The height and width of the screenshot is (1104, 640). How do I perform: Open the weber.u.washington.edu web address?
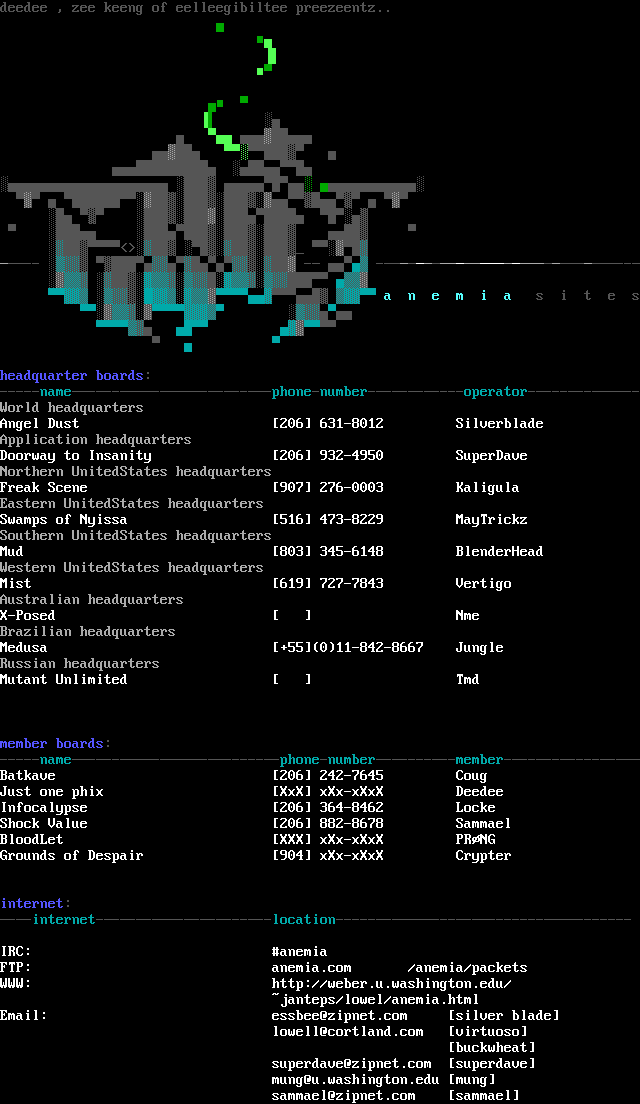coord(391,984)
